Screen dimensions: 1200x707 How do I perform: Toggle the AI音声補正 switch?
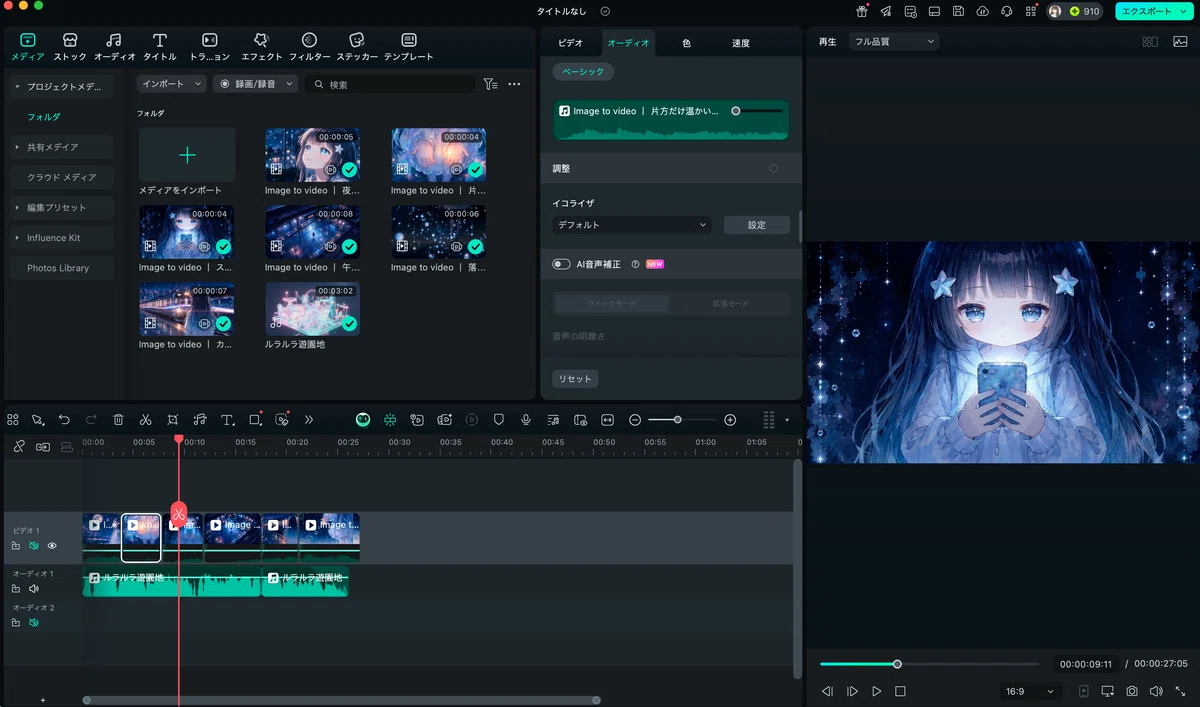click(x=561, y=264)
